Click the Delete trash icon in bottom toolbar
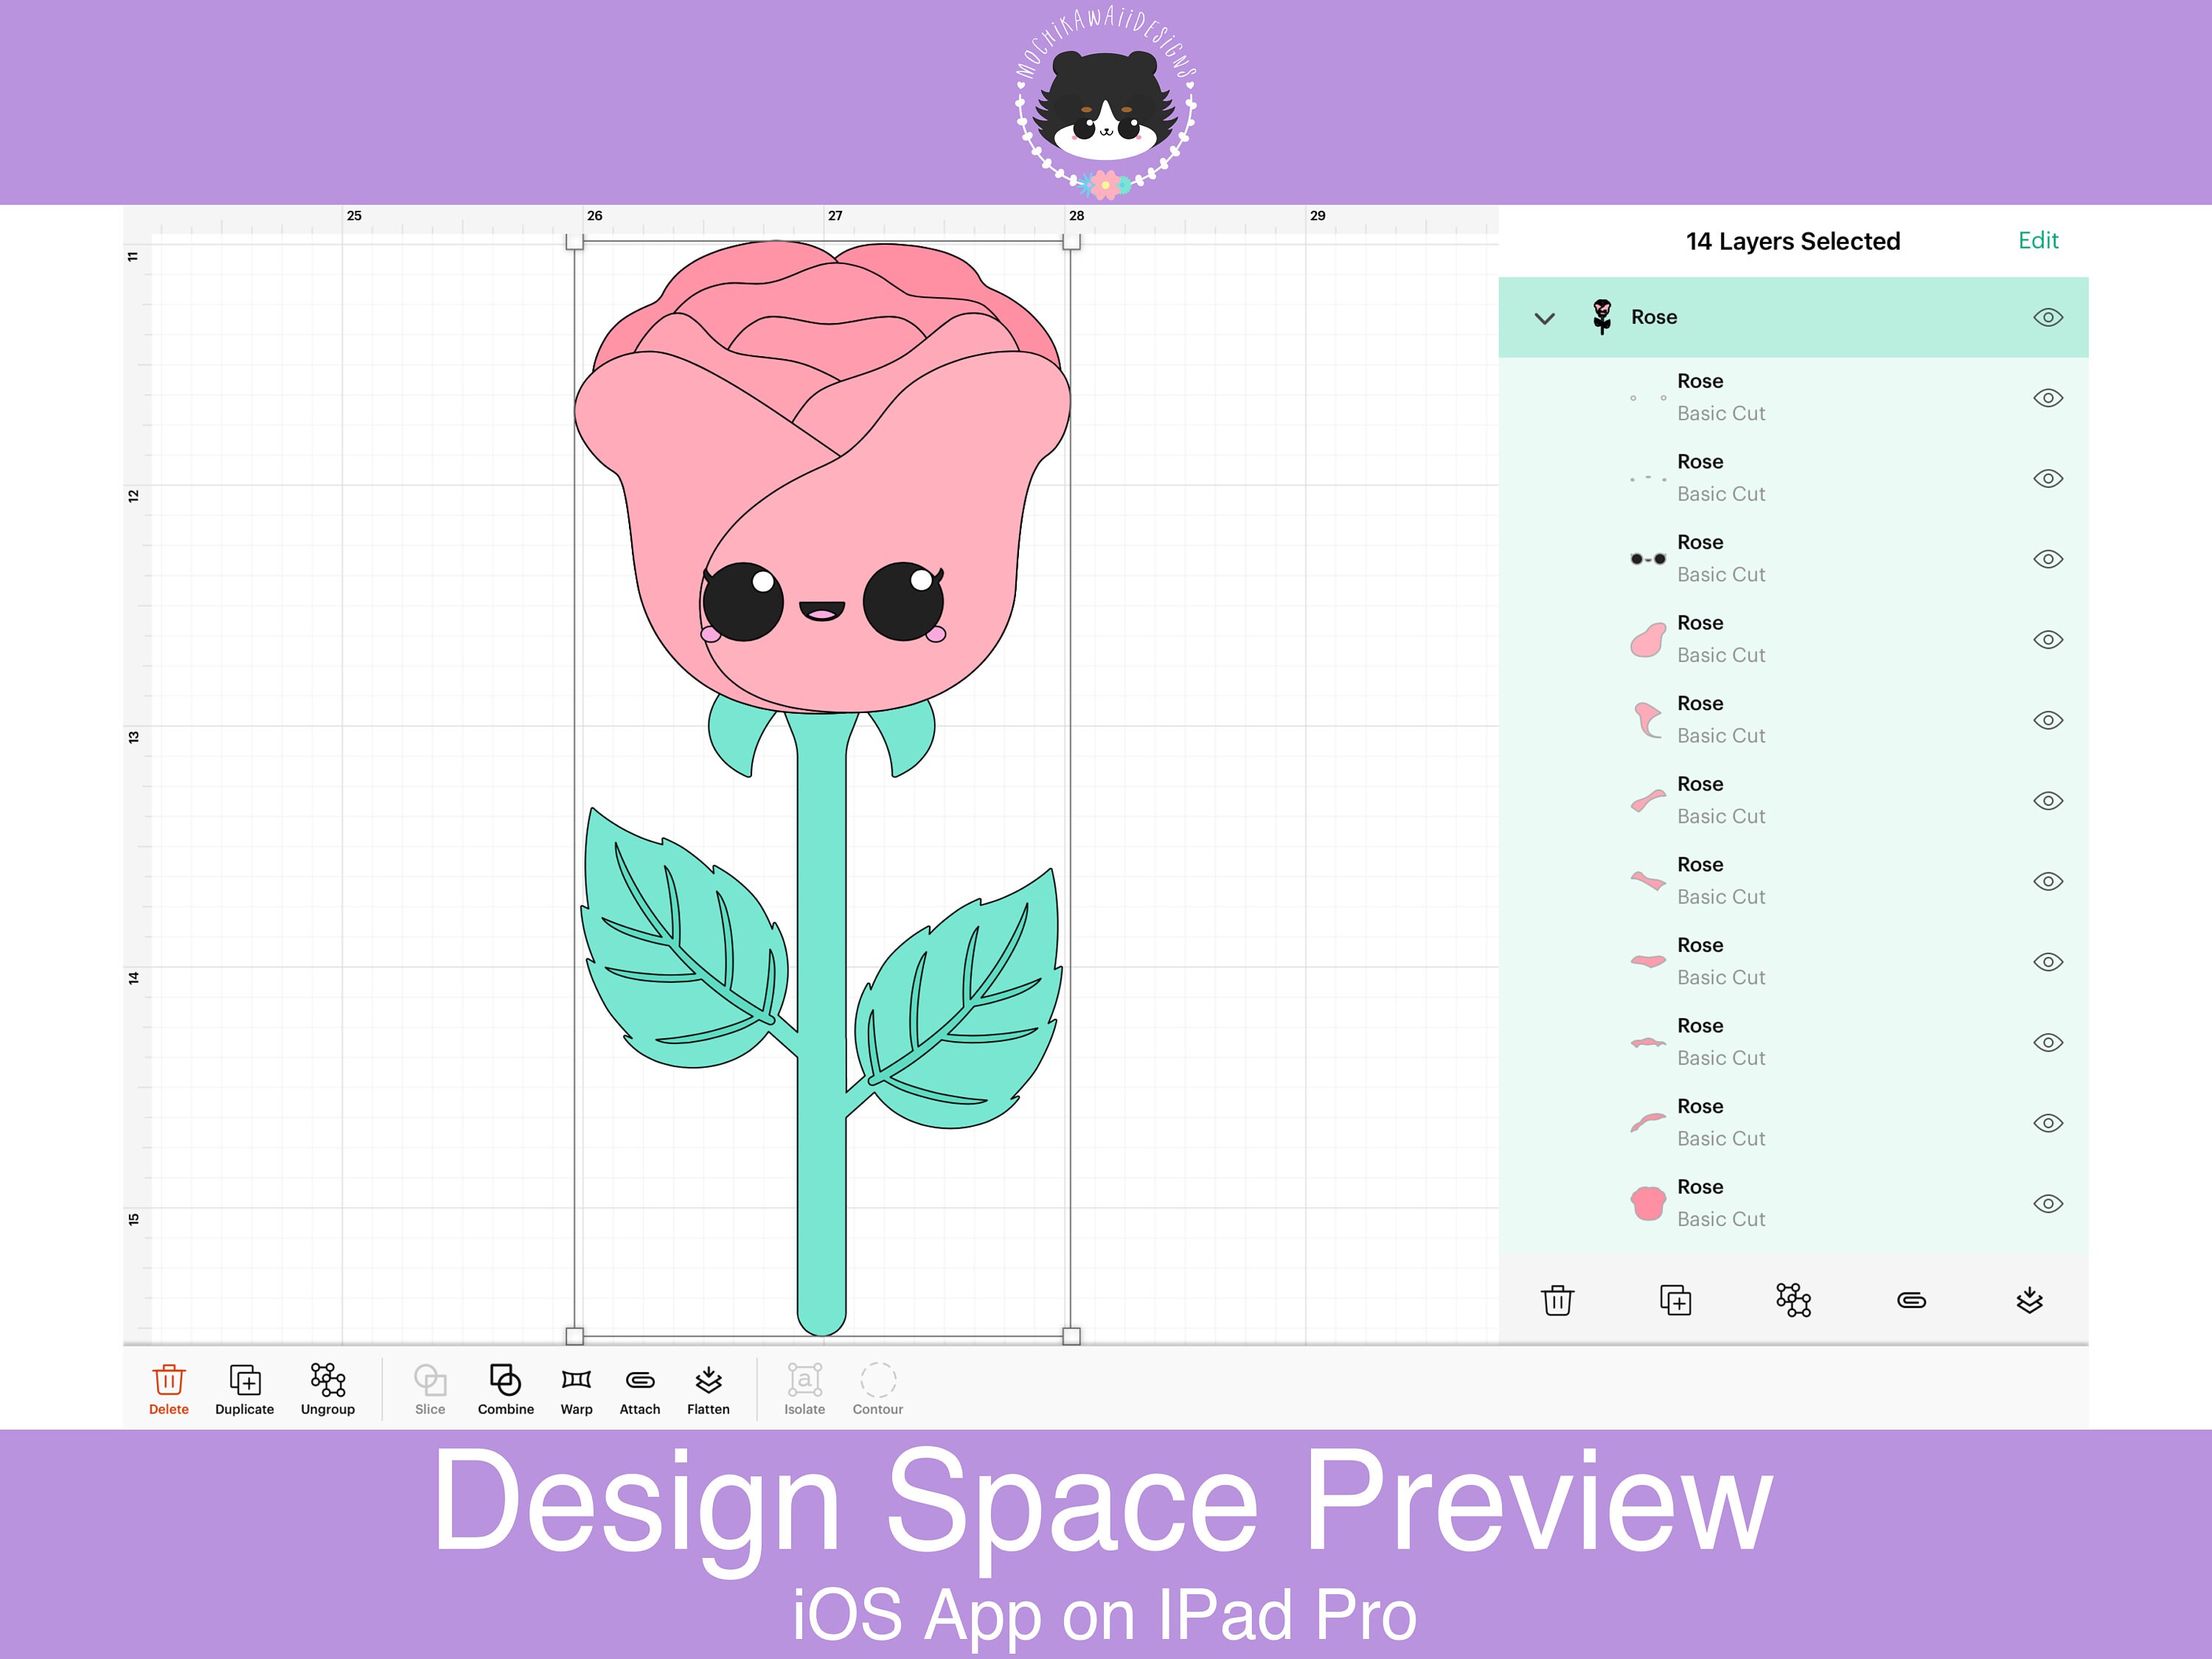This screenshot has width=2212, height=1659. tap(169, 1388)
